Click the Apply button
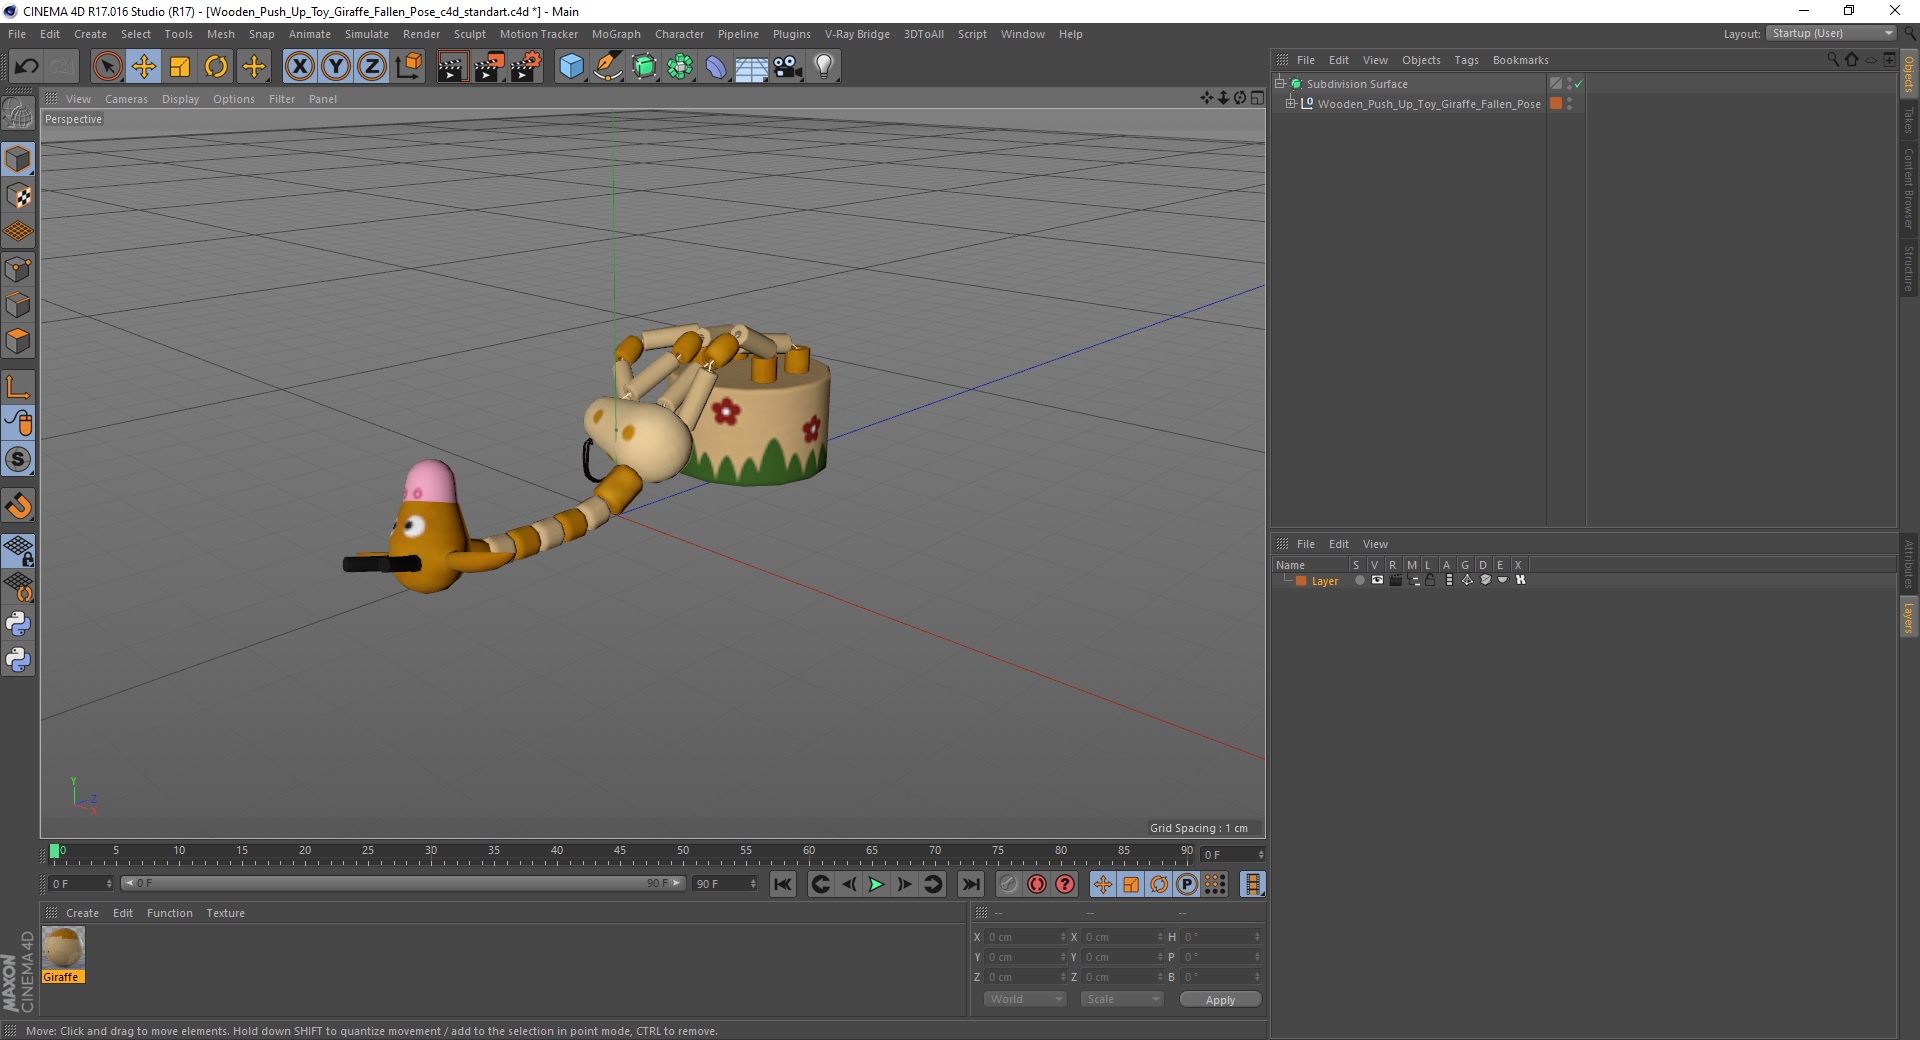This screenshot has width=1920, height=1040. click(x=1220, y=999)
